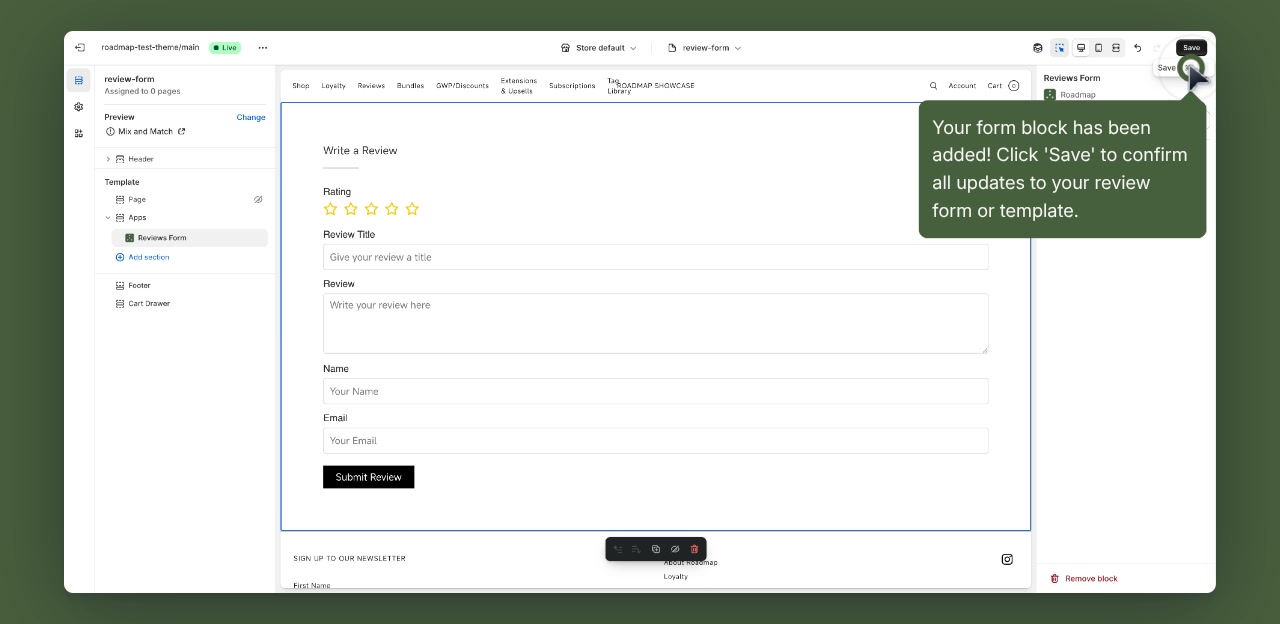Switch to mobile preview view
Image resolution: width=1280 pixels, height=624 pixels.
(x=1098, y=47)
